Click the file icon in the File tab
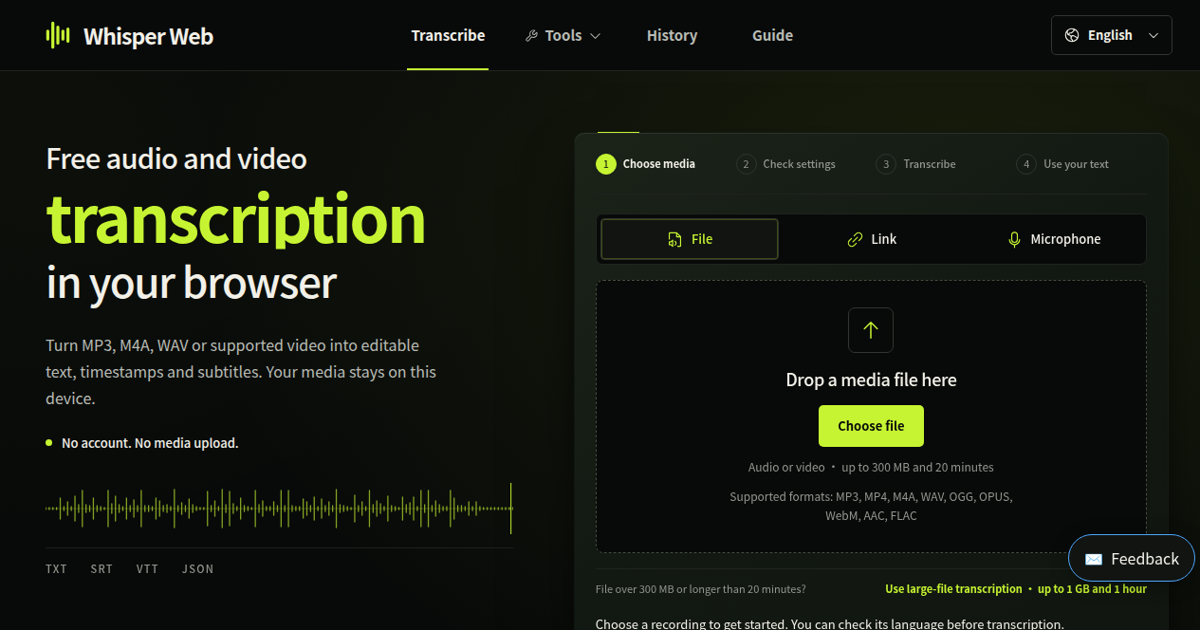Image resolution: width=1200 pixels, height=630 pixels. 674,240
